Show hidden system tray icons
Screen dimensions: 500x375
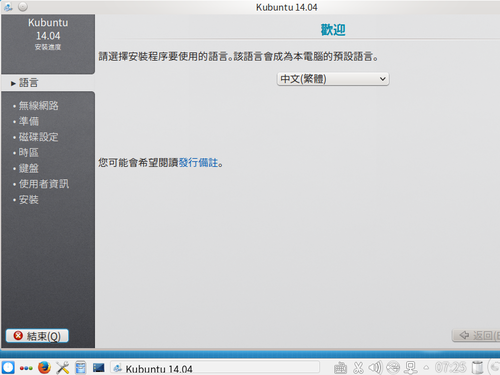[426, 368]
